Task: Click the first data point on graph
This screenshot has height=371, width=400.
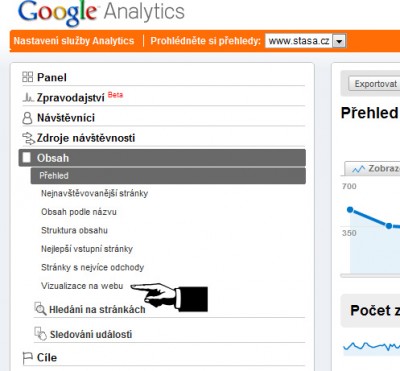Action: coord(350,210)
